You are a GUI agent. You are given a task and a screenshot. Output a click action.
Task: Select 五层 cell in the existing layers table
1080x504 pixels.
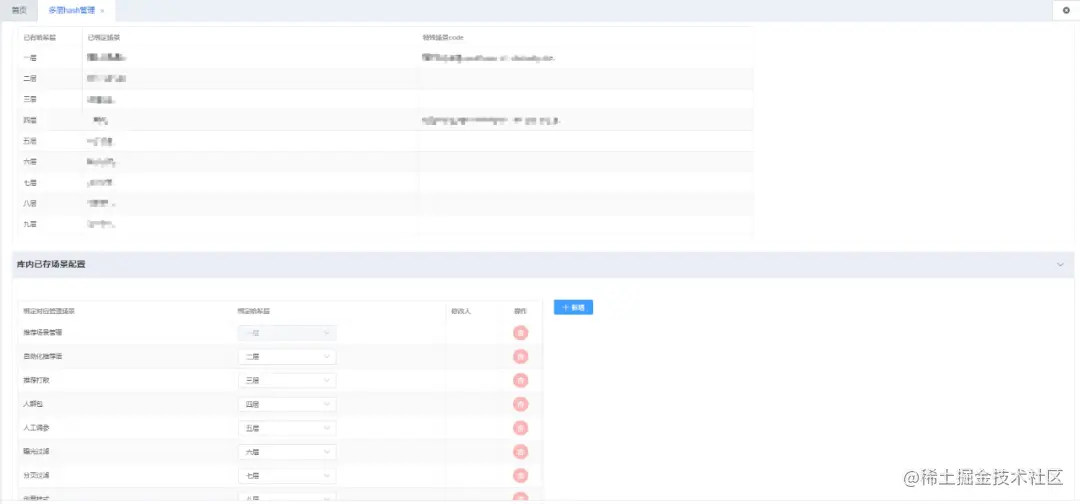(30, 141)
